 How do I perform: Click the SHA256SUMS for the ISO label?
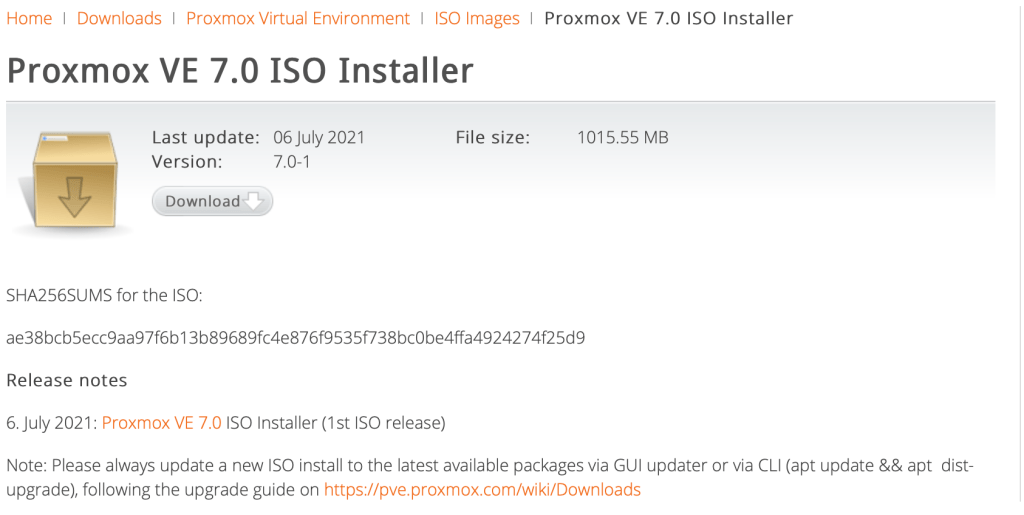(104, 296)
